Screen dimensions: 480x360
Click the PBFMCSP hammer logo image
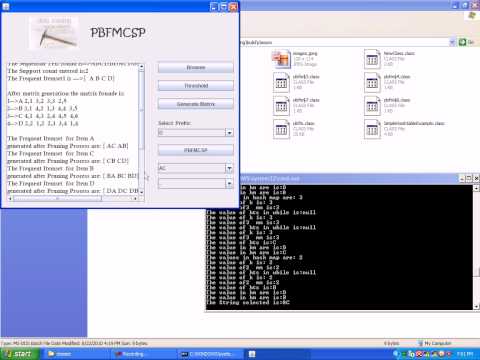click(53, 32)
